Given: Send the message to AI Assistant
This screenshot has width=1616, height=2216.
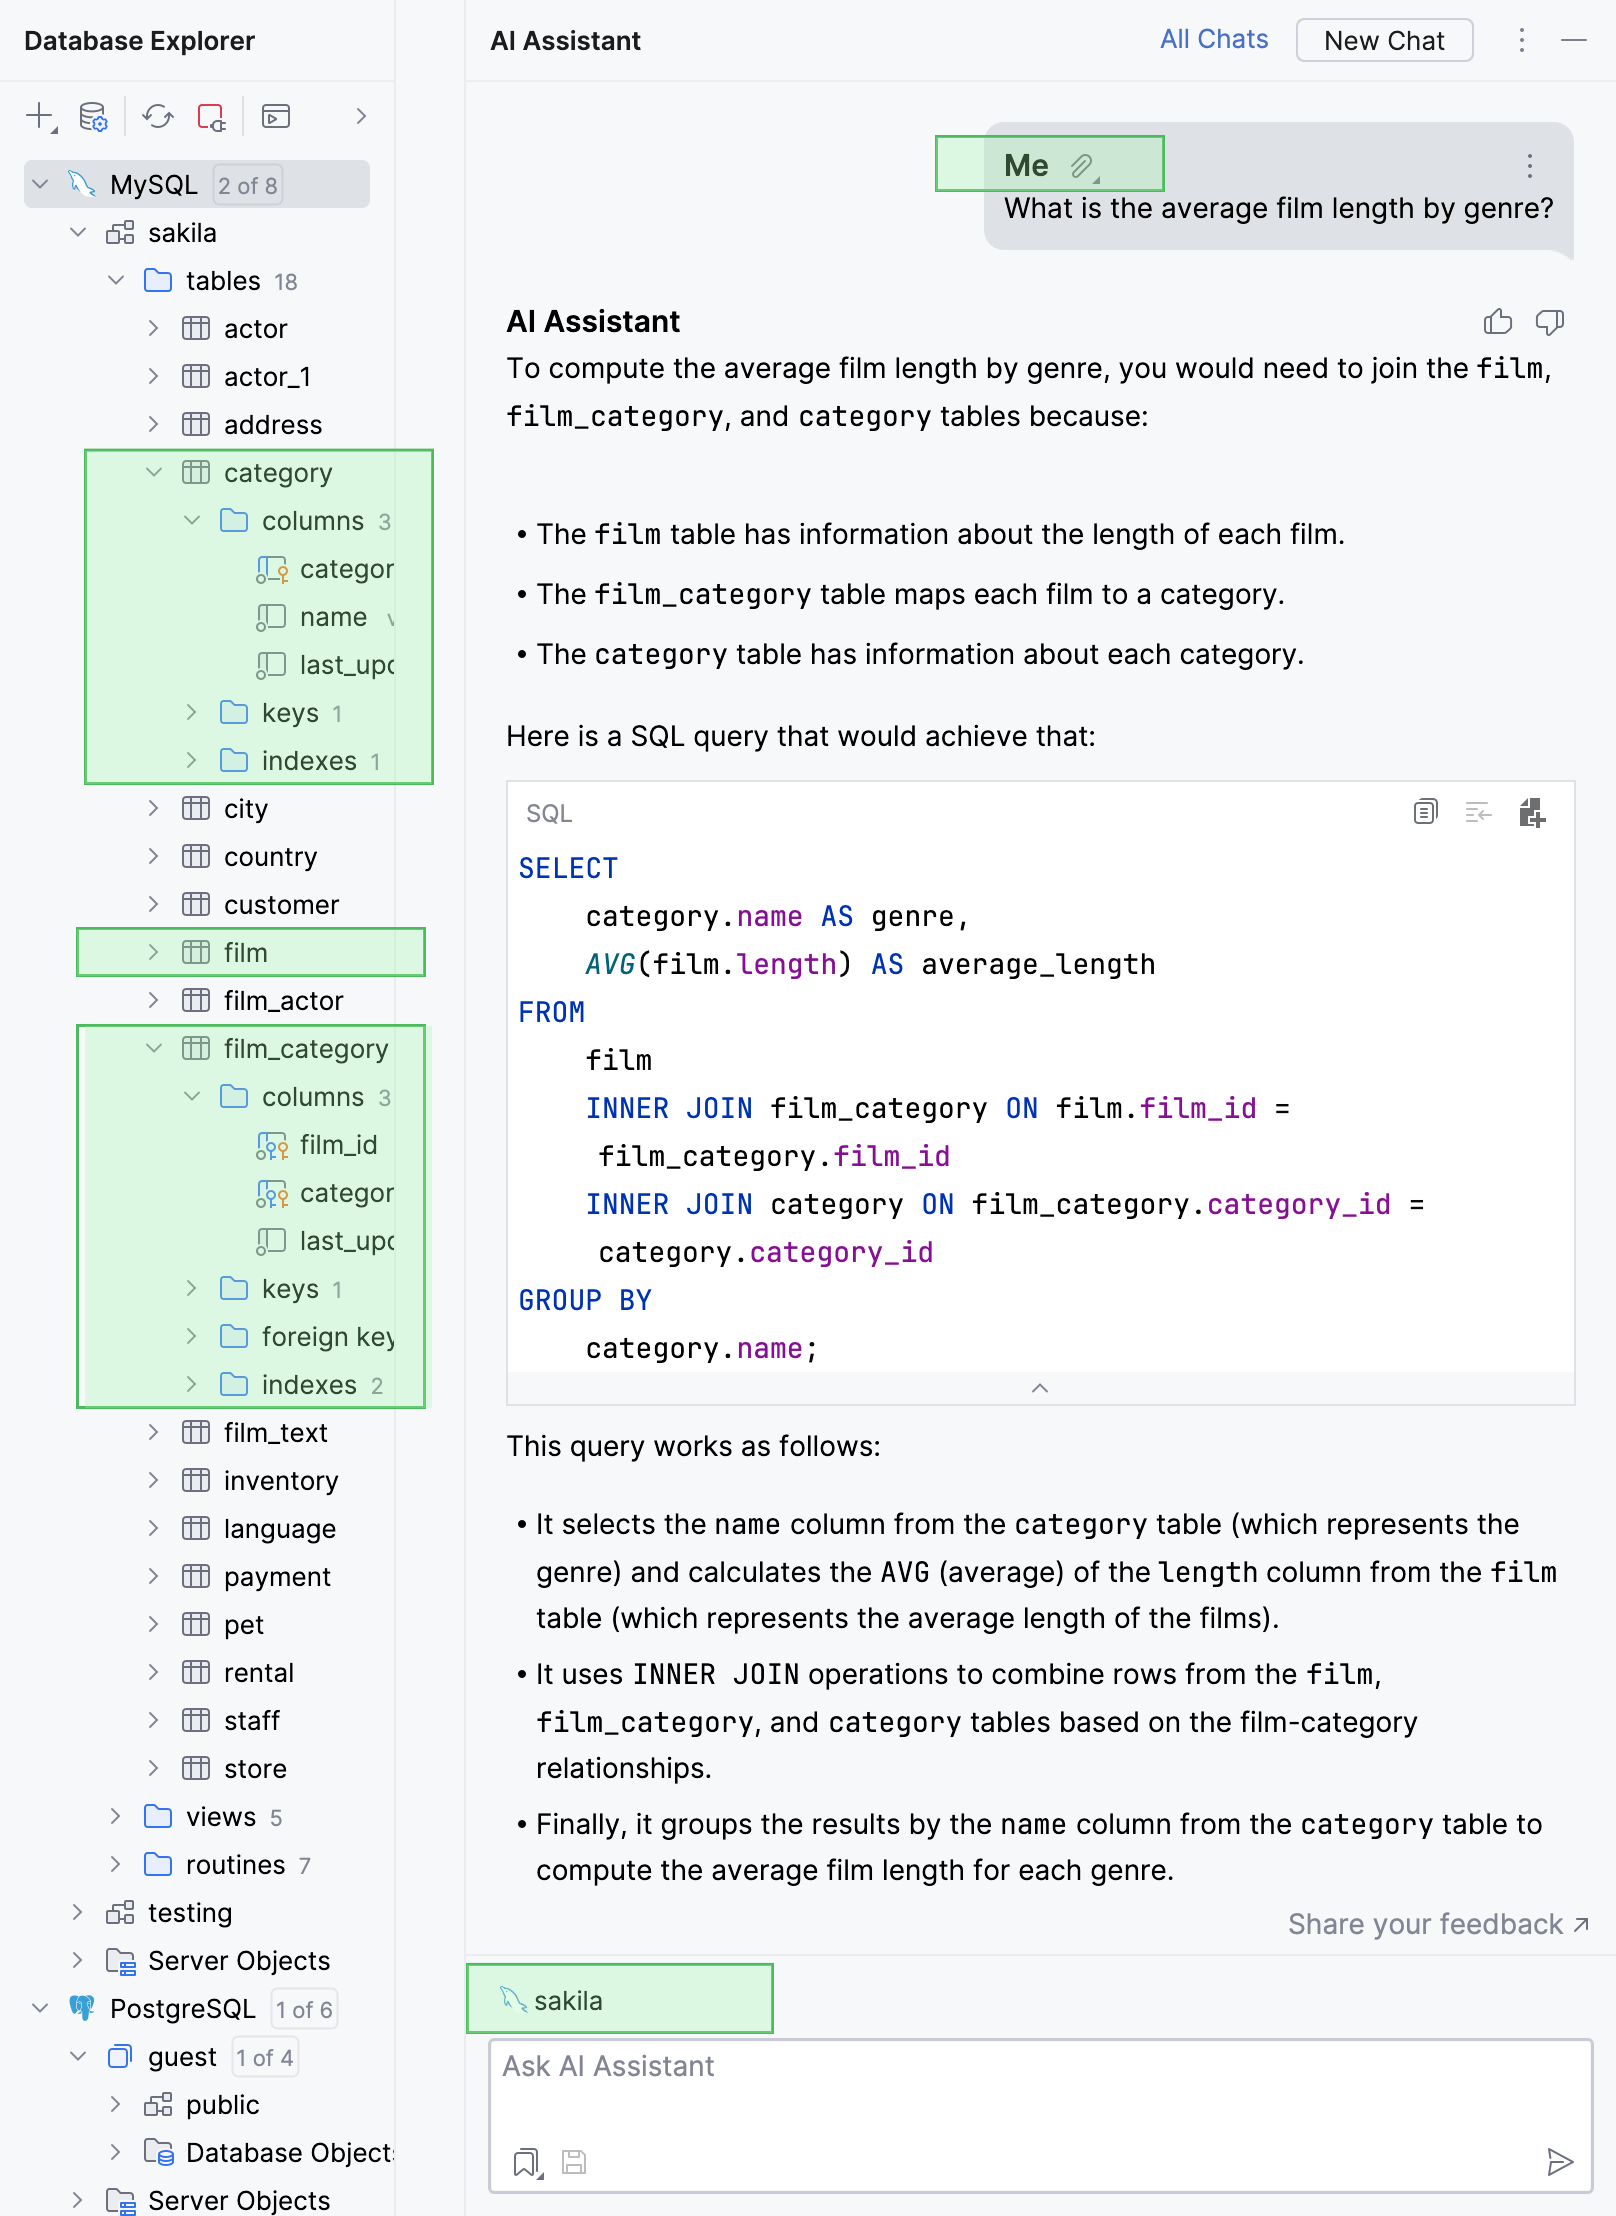Looking at the screenshot, I should [1559, 2162].
